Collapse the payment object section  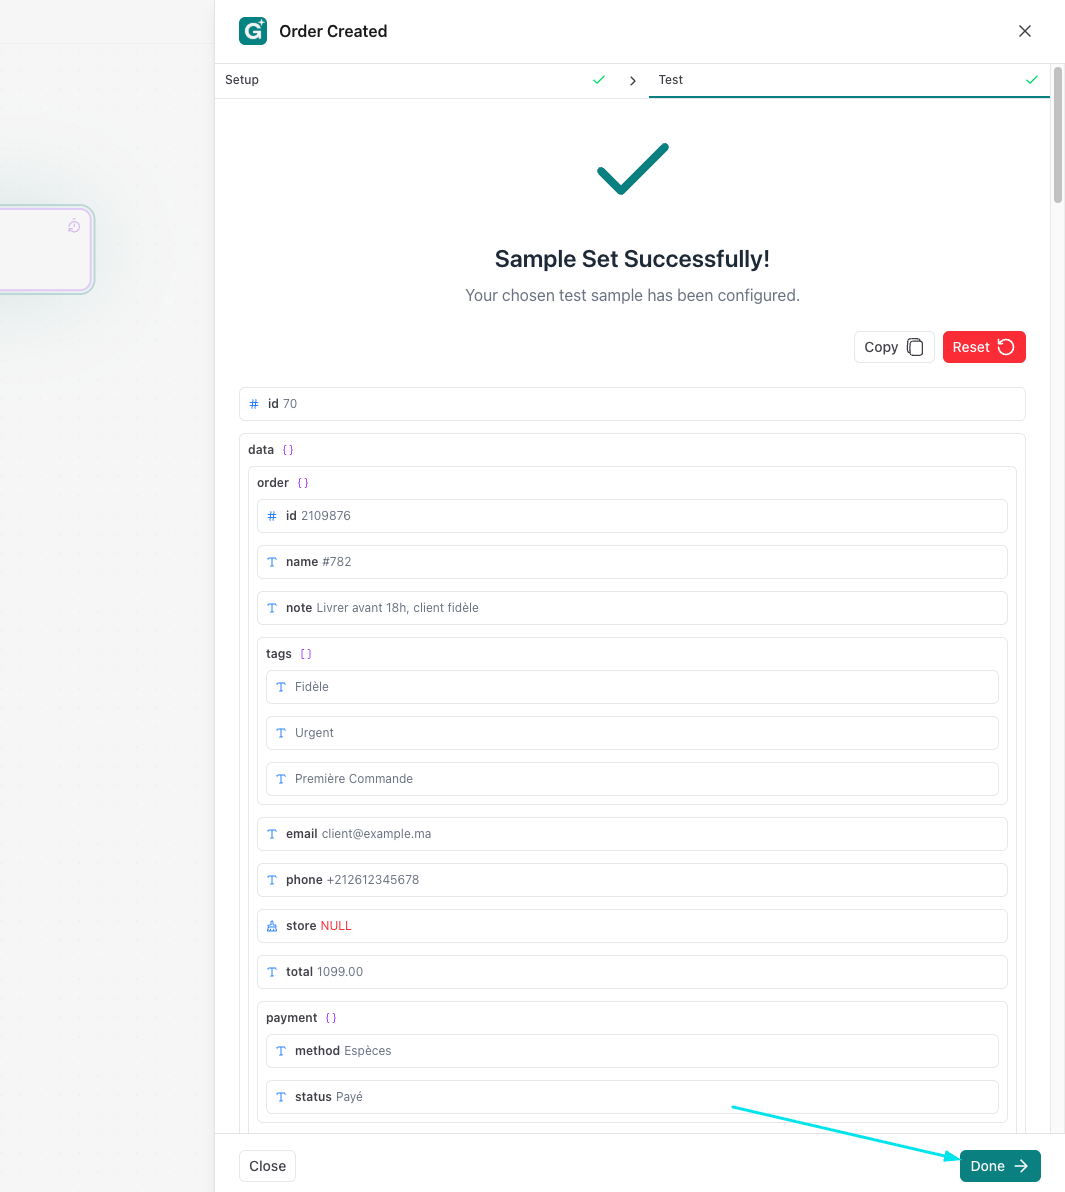(x=292, y=1018)
